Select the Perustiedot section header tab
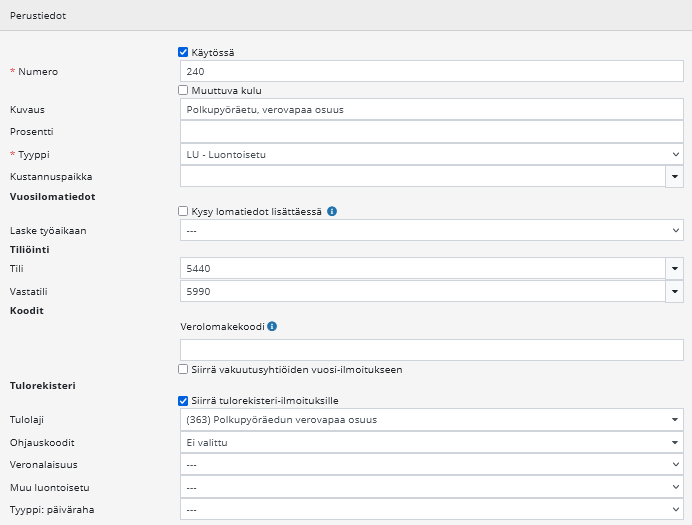This screenshot has width=692, height=525. pos(32,17)
